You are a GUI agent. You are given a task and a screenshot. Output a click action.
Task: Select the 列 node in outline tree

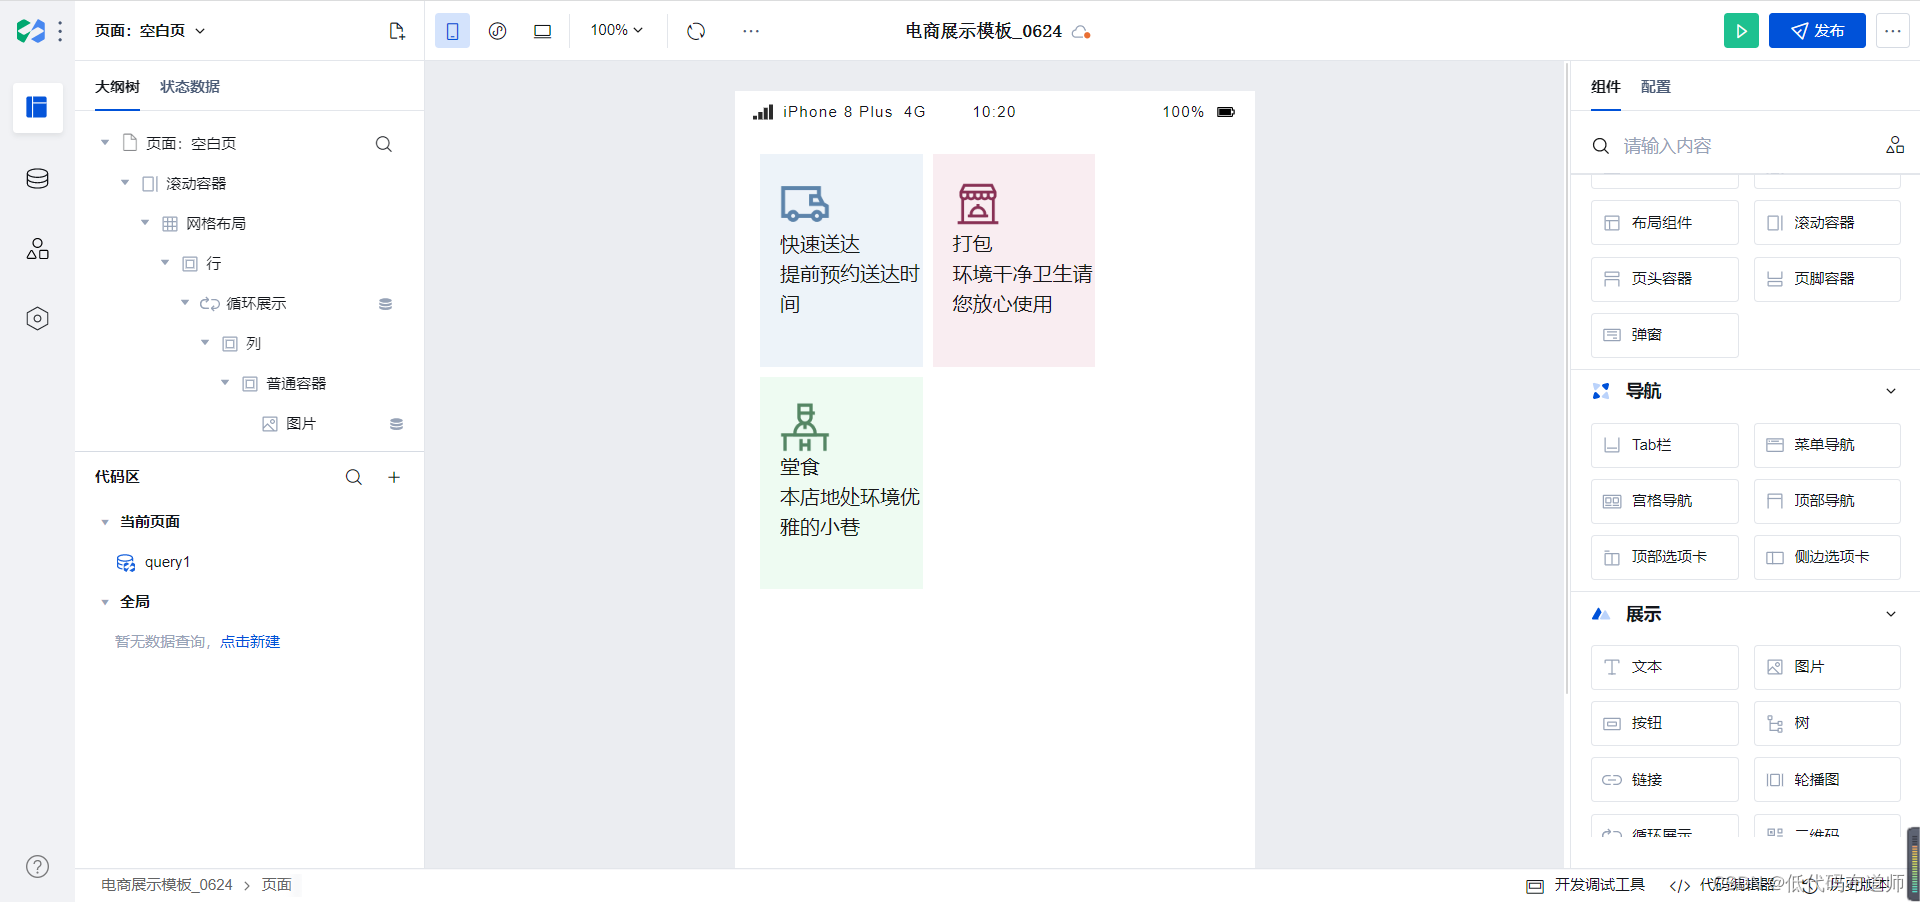253,343
